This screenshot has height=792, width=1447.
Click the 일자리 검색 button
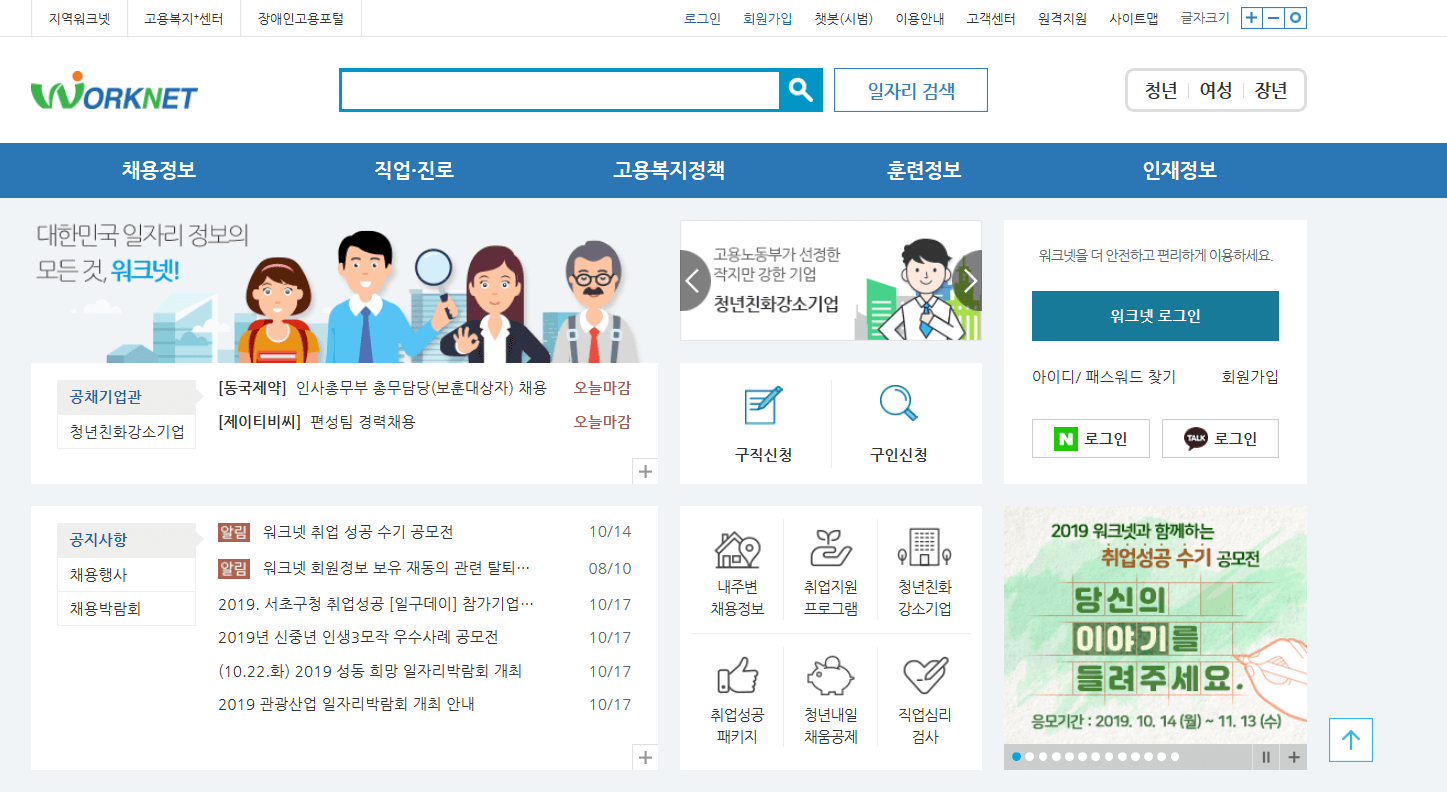click(x=911, y=90)
